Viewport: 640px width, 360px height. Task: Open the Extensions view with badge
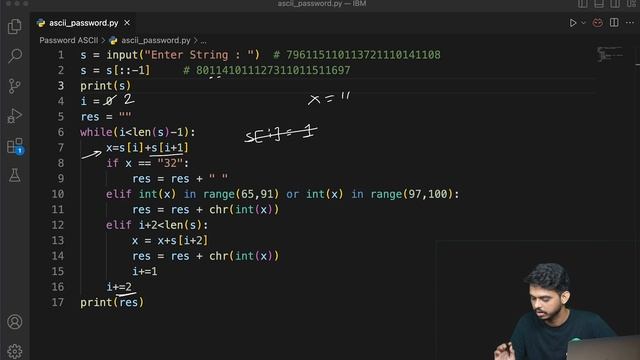coord(16,146)
